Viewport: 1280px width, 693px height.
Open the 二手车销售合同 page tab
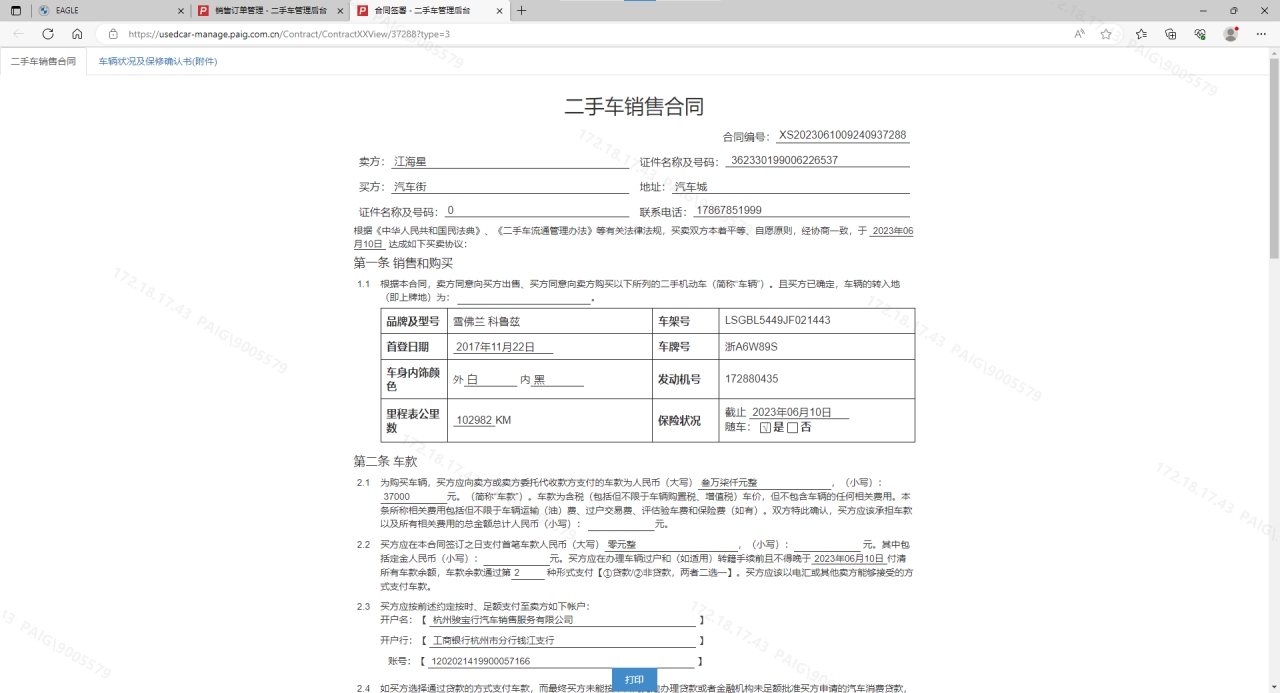click(x=43, y=61)
